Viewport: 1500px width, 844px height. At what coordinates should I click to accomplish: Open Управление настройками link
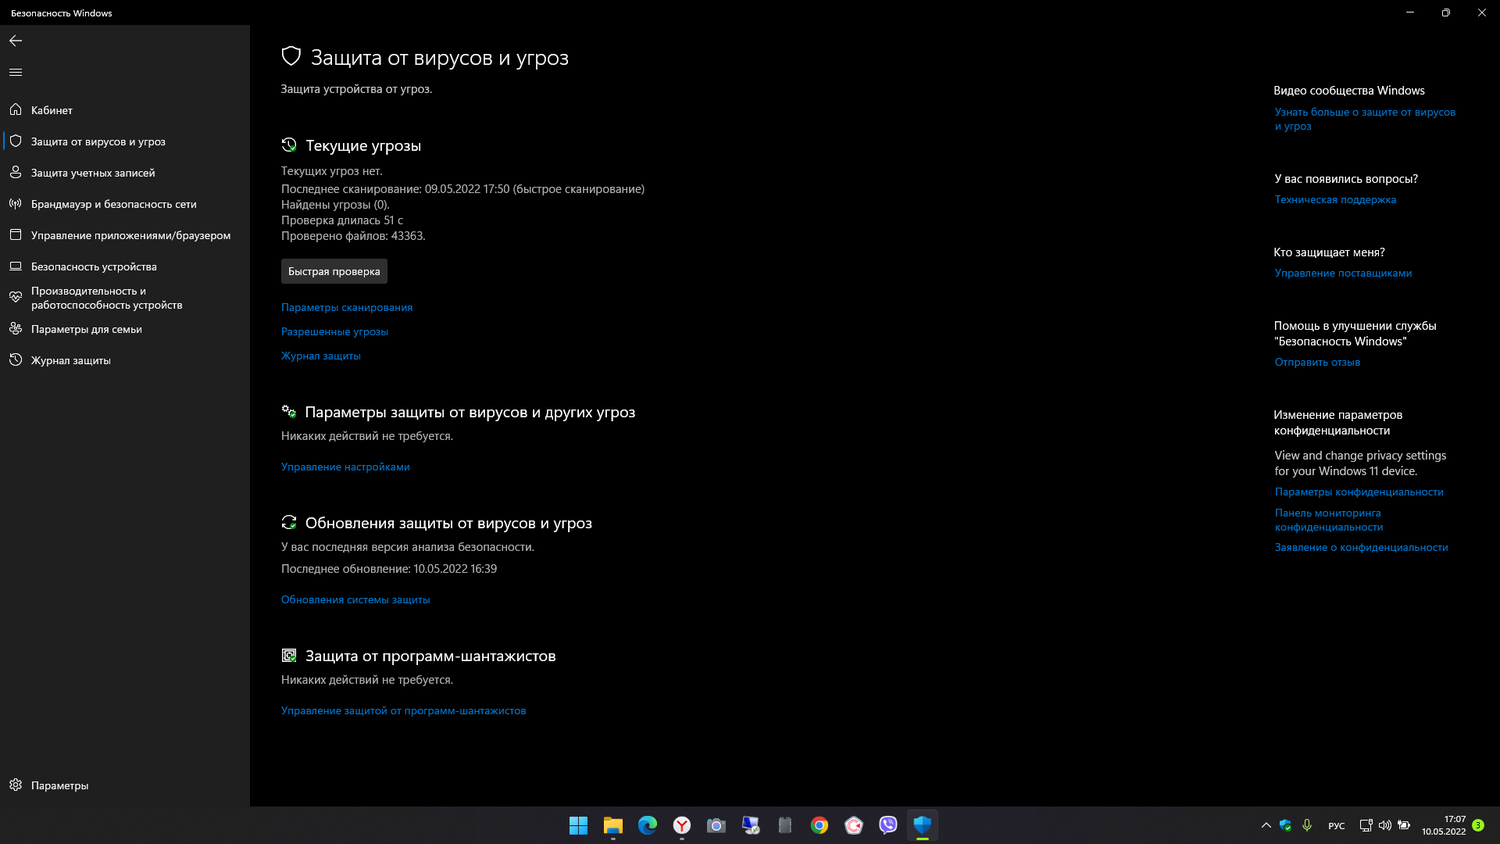(345, 467)
